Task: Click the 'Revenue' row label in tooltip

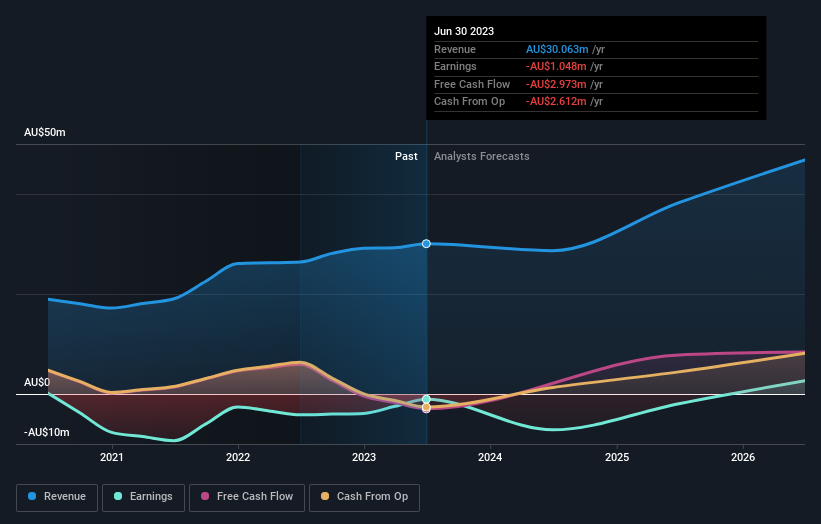Action: coord(455,49)
